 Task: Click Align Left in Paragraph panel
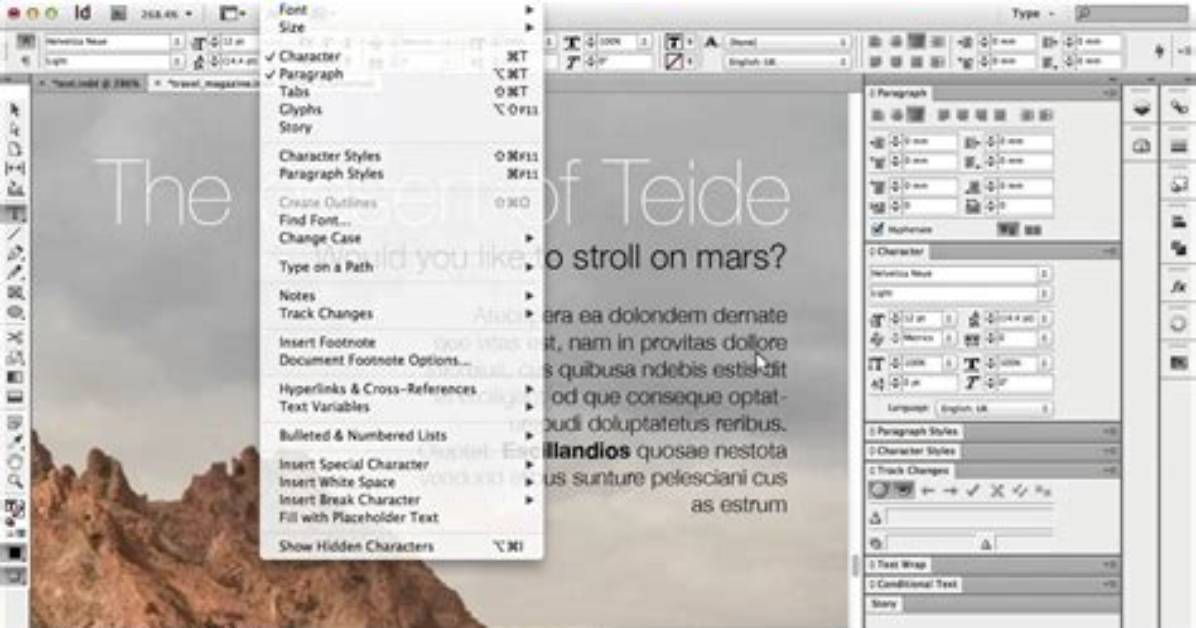879,115
